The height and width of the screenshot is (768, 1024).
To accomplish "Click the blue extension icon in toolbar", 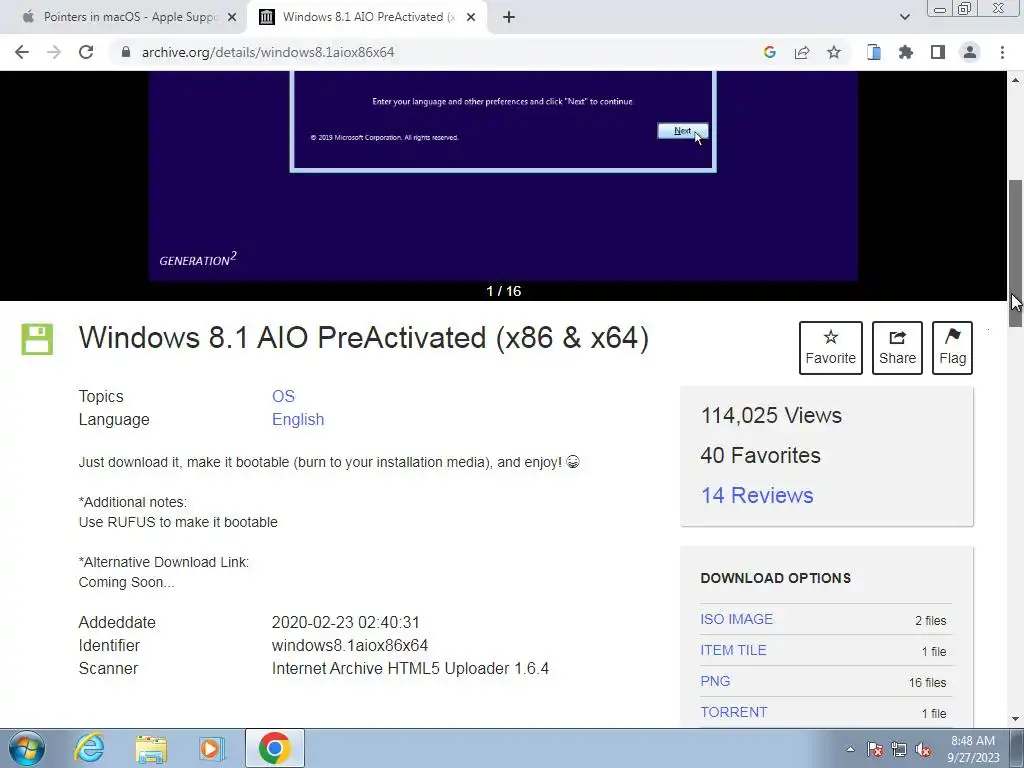I will click(x=874, y=52).
